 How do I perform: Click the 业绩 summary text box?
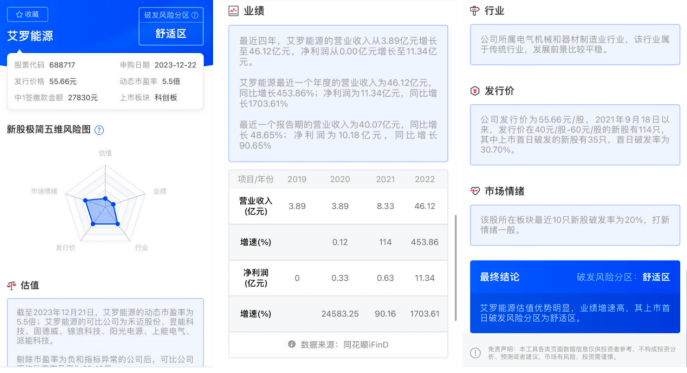(x=338, y=93)
